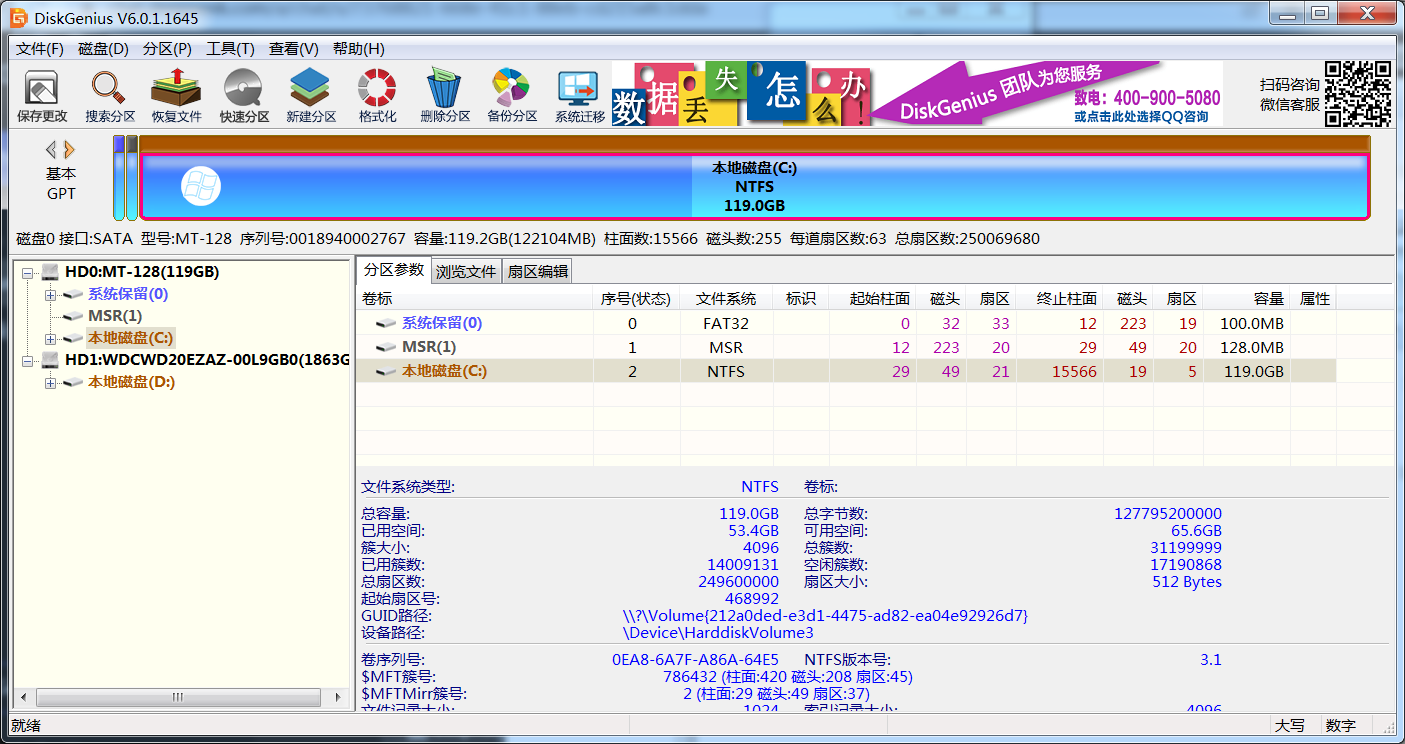
Task: Collapse the HD0:MT-128 disk tree node
Action: [x=28, y=272]
